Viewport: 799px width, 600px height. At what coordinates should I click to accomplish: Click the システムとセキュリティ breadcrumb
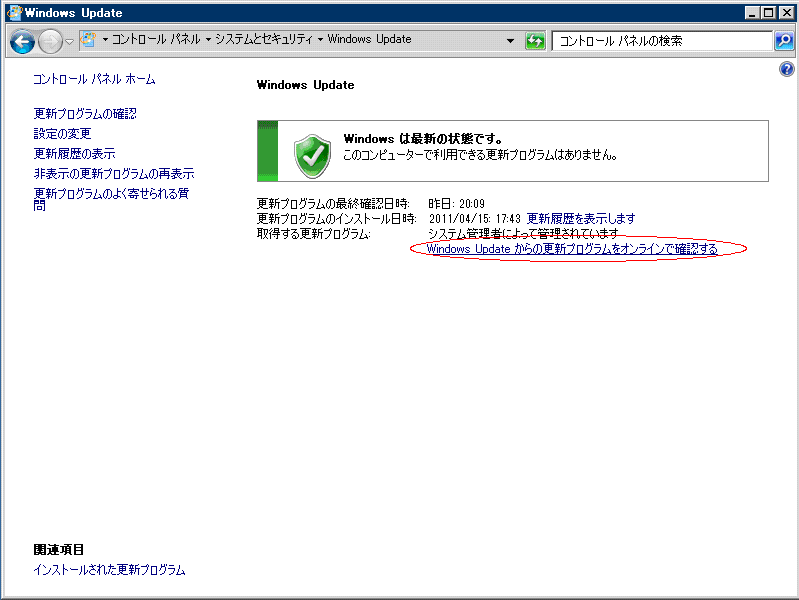tap(264, 39)
